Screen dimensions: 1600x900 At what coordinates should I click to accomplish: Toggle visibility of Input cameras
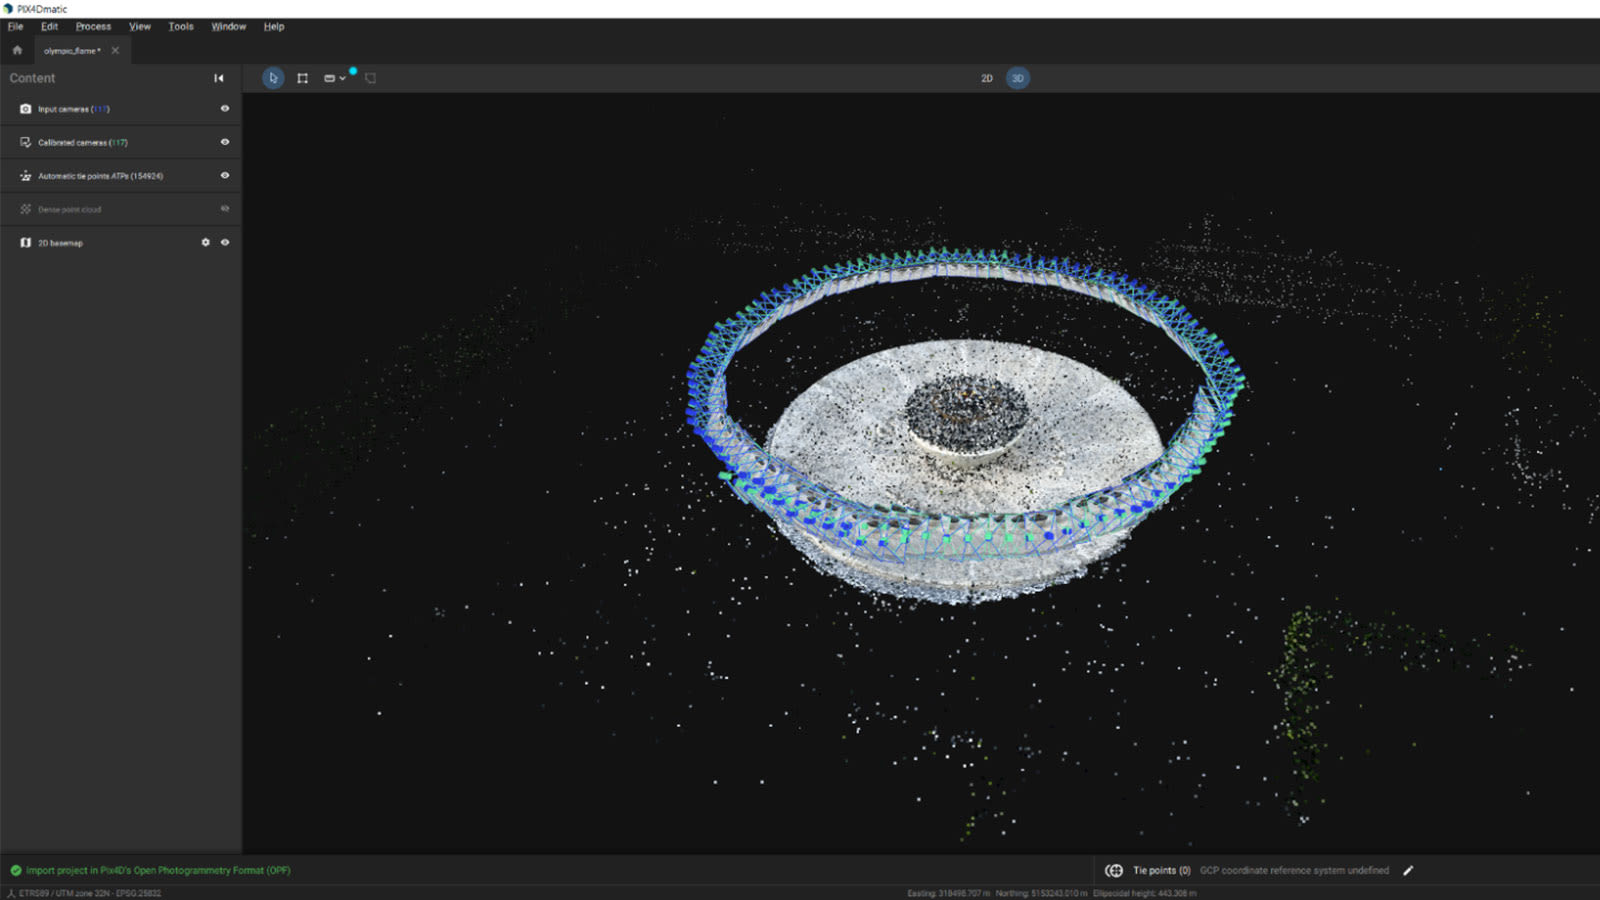pyautogui.click(x=225, y=108)
